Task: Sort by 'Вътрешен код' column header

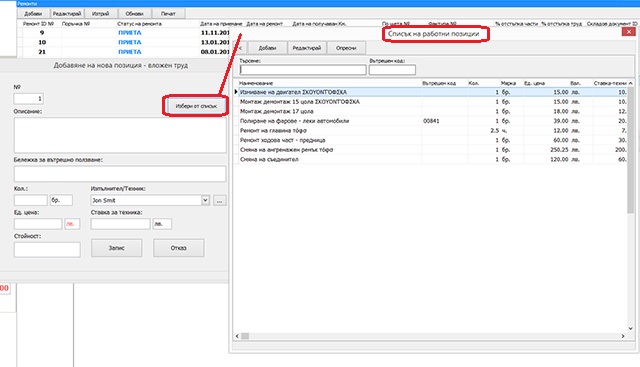Action: click(x=439, y=83)
